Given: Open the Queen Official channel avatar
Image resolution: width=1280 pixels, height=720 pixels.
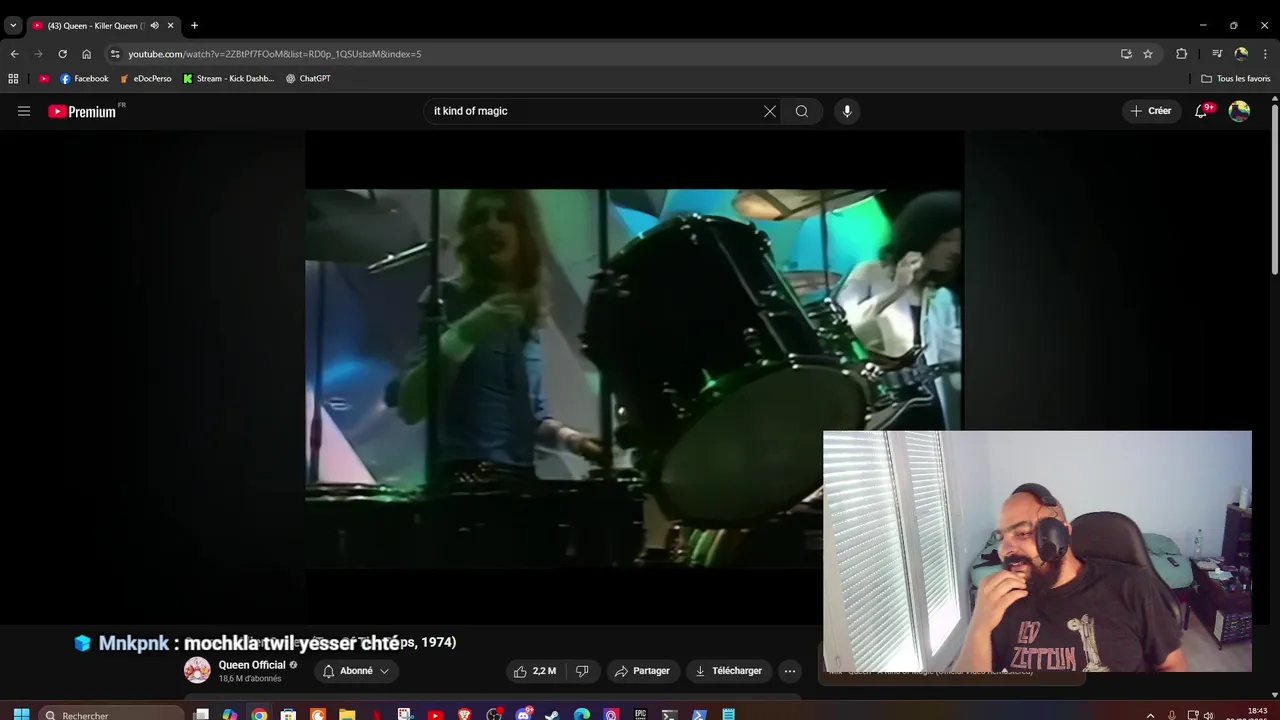Looking at the screenshot, I should point(197,671).
